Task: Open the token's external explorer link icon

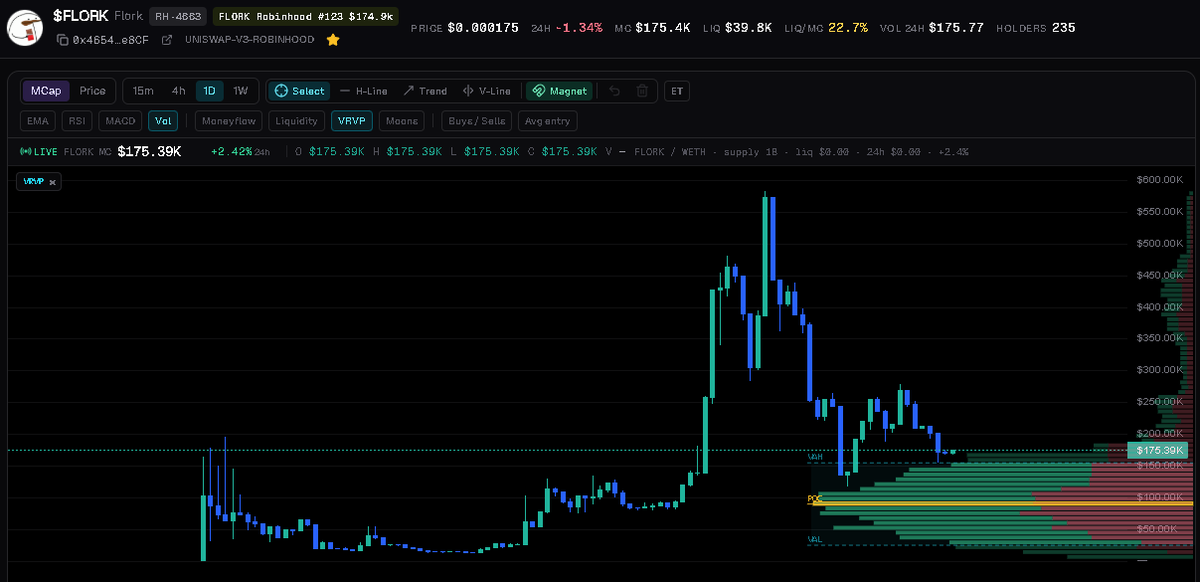Action: pos(166,40)
